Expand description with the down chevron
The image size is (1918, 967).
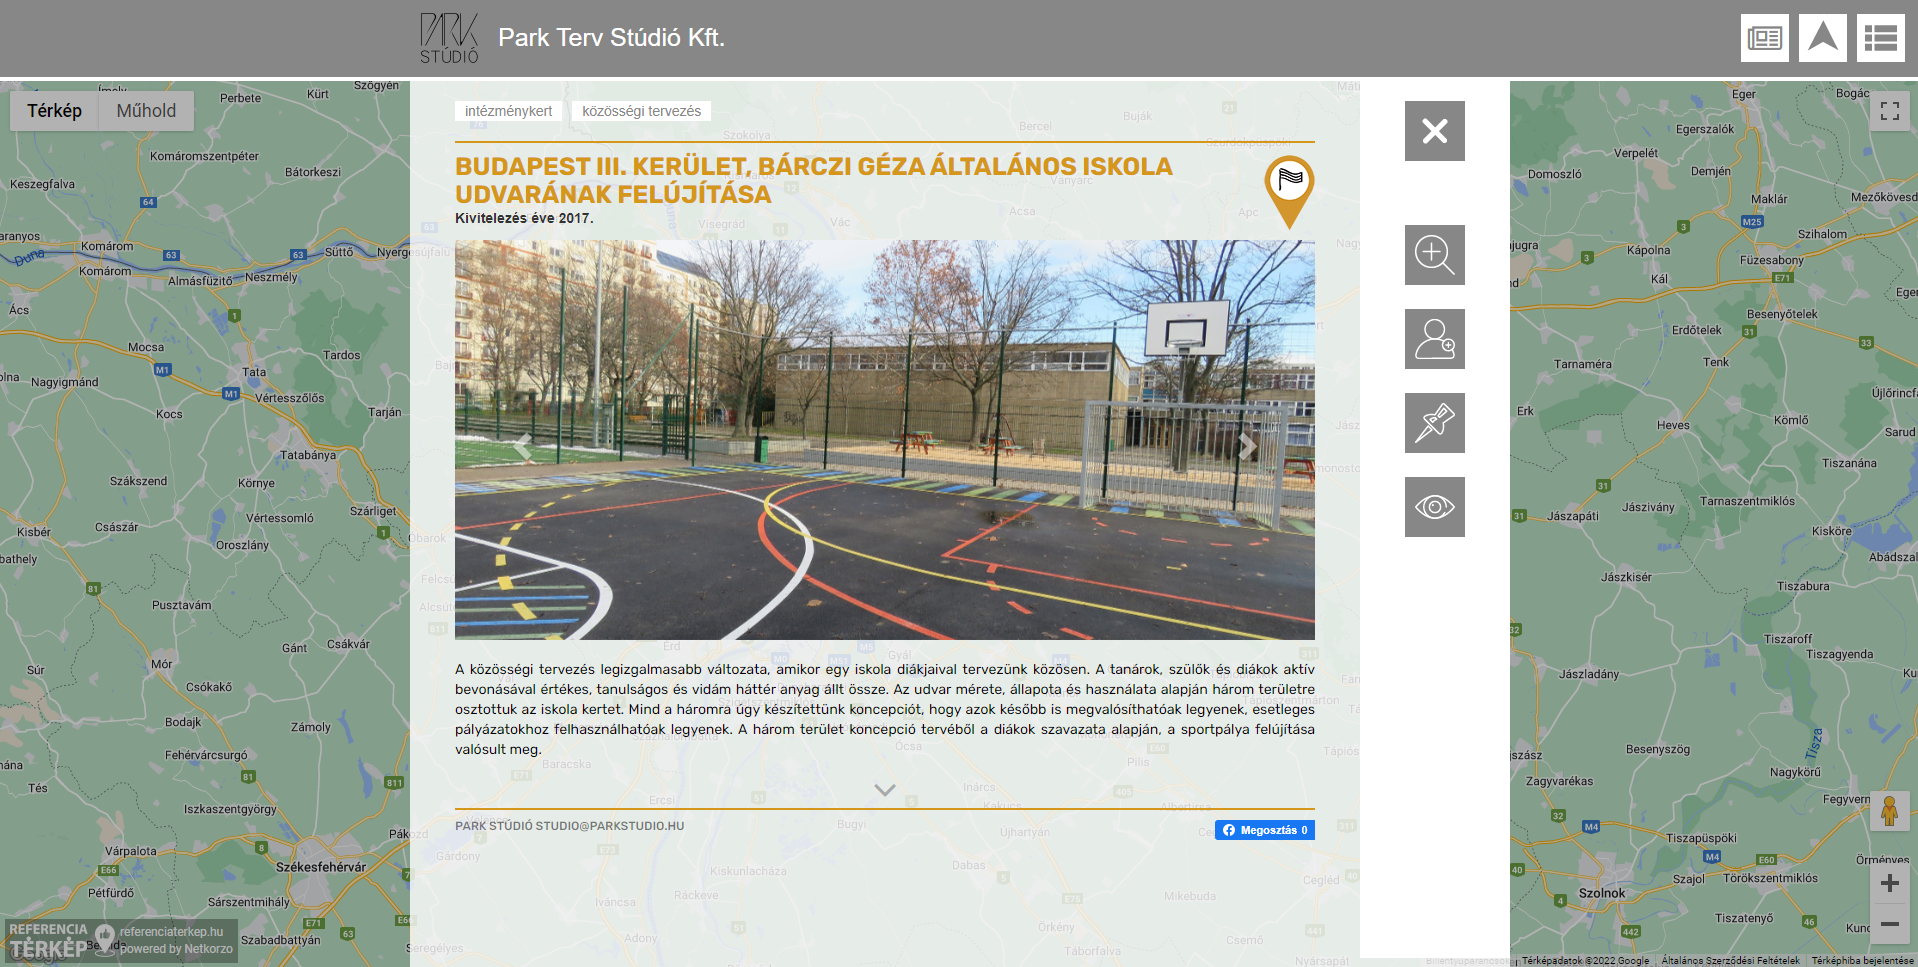pos(884,790)
